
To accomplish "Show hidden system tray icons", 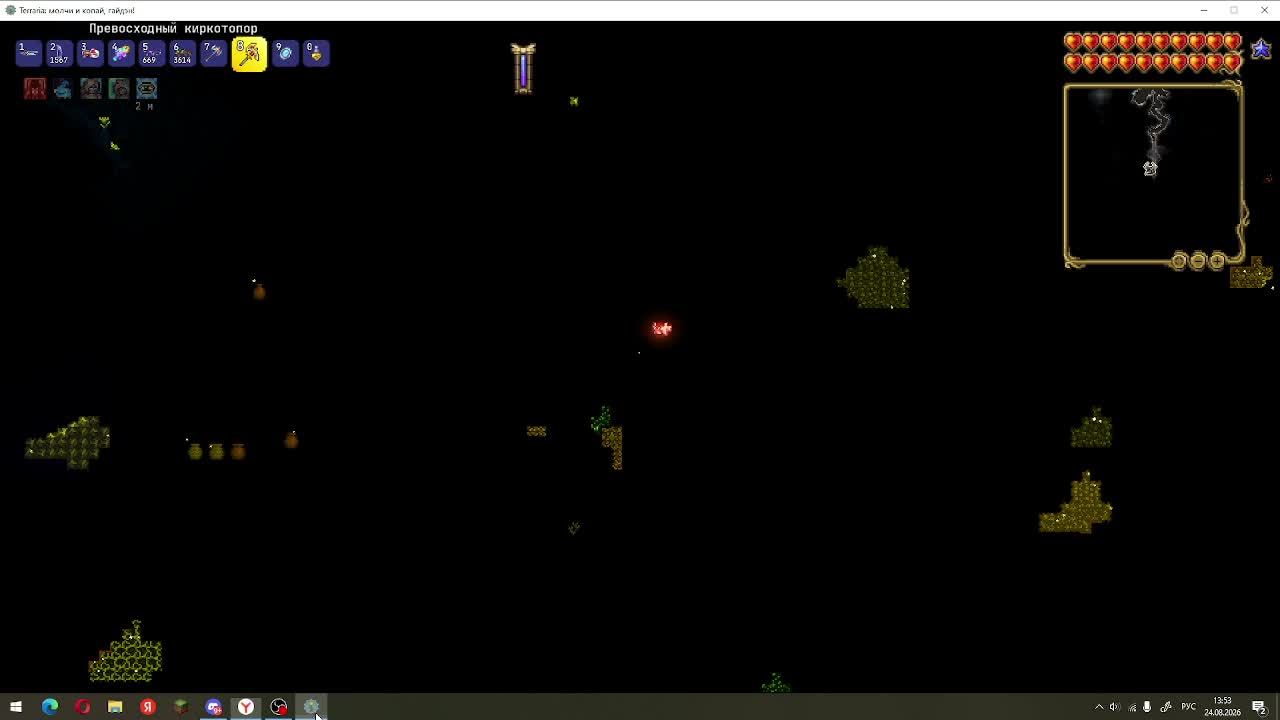I will [x=1099, y=707].
